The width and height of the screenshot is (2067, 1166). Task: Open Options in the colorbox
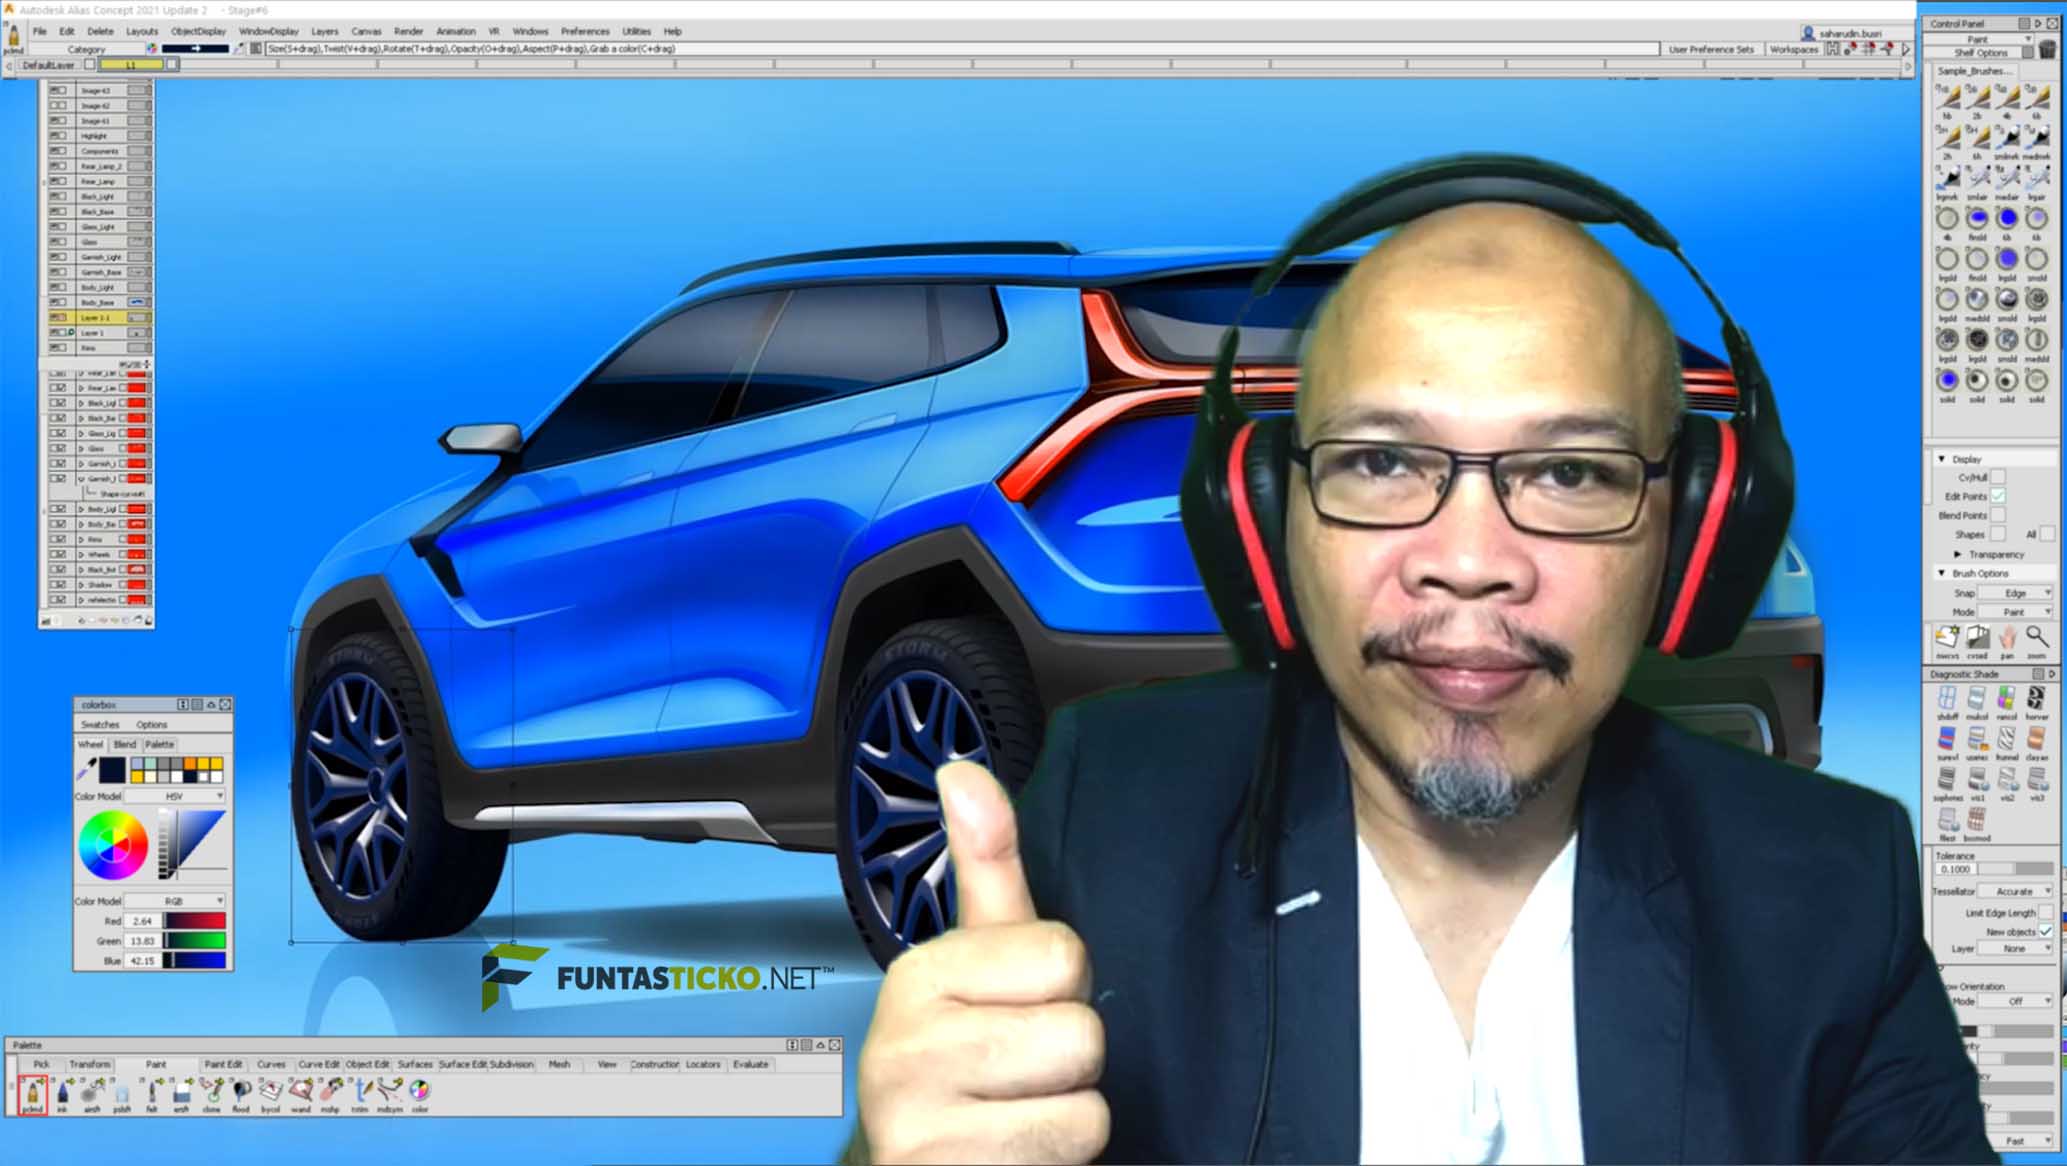pyautogui.click(x=152, y=724)
